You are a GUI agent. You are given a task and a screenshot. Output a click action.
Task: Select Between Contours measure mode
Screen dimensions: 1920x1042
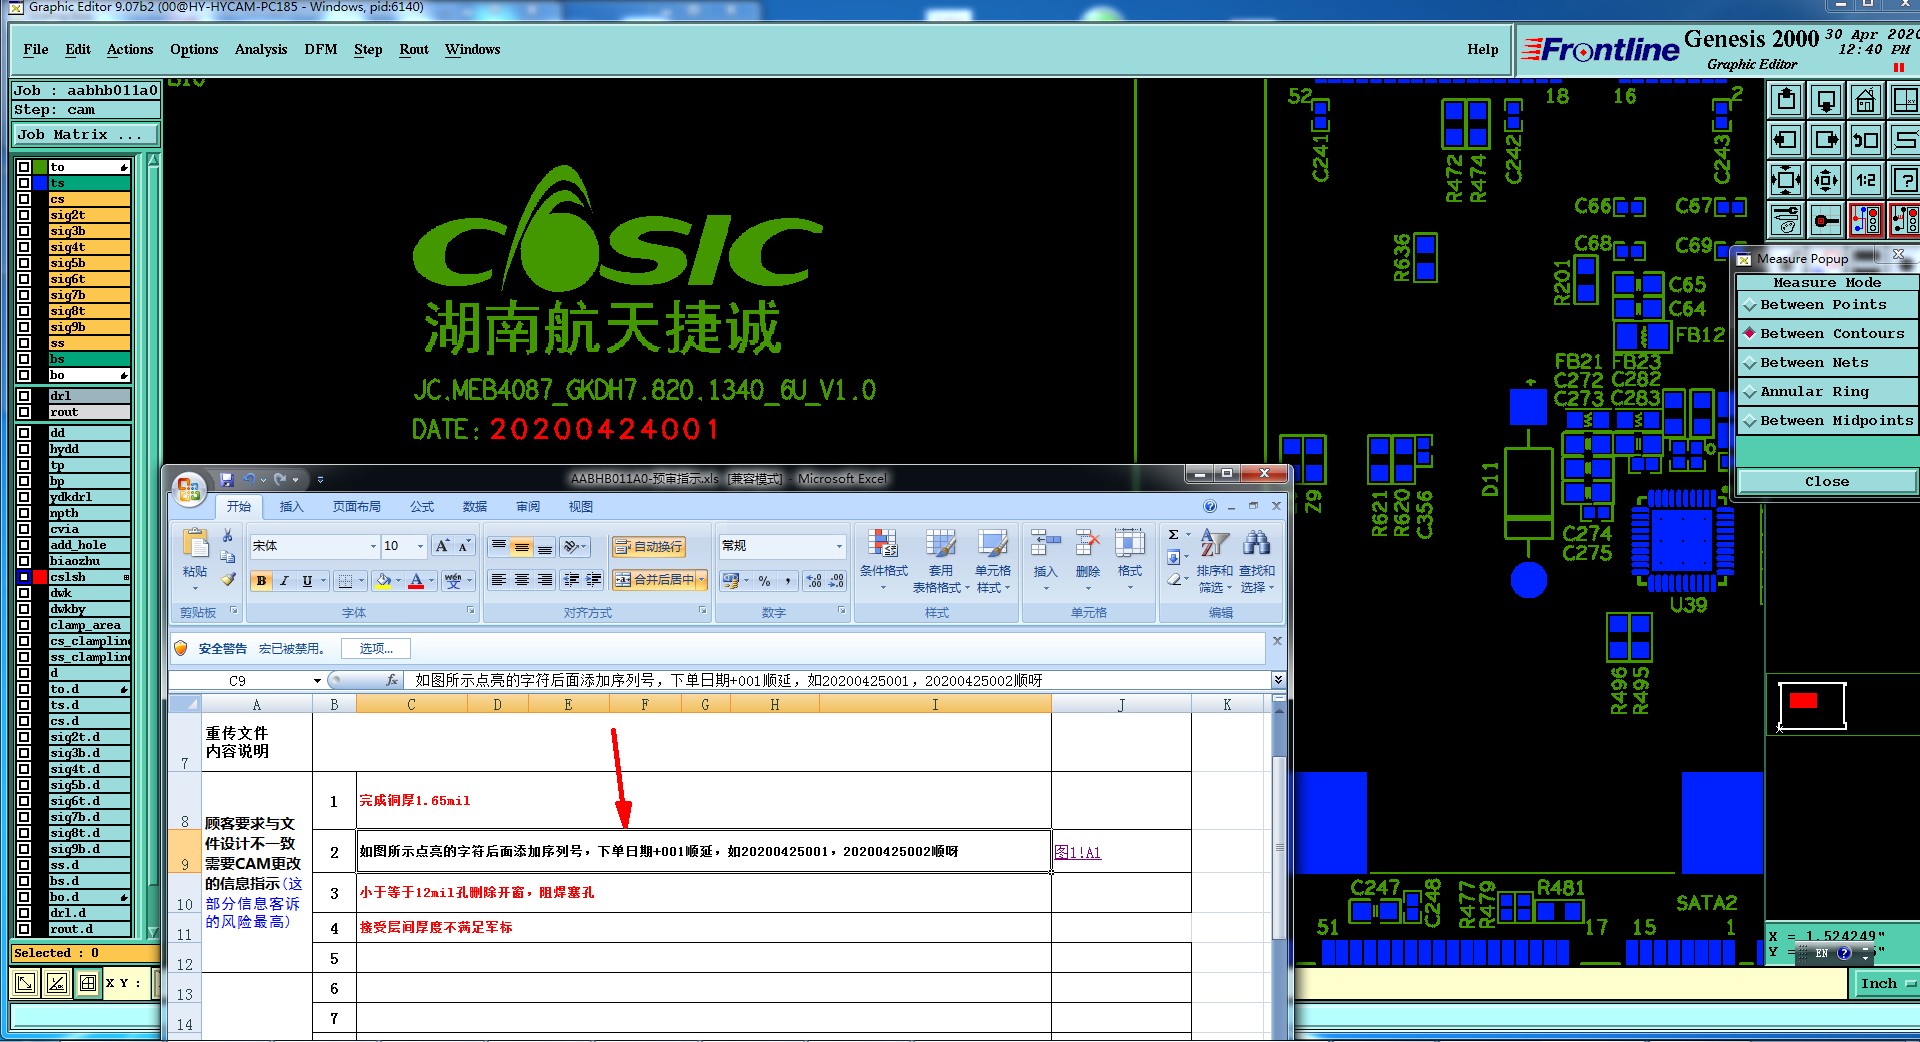click(1826, 334)
